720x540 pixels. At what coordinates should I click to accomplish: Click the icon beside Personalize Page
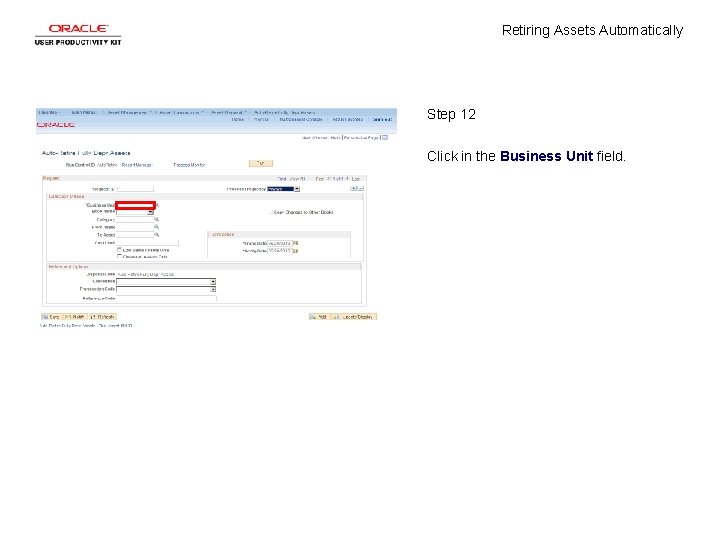point(385,137)
